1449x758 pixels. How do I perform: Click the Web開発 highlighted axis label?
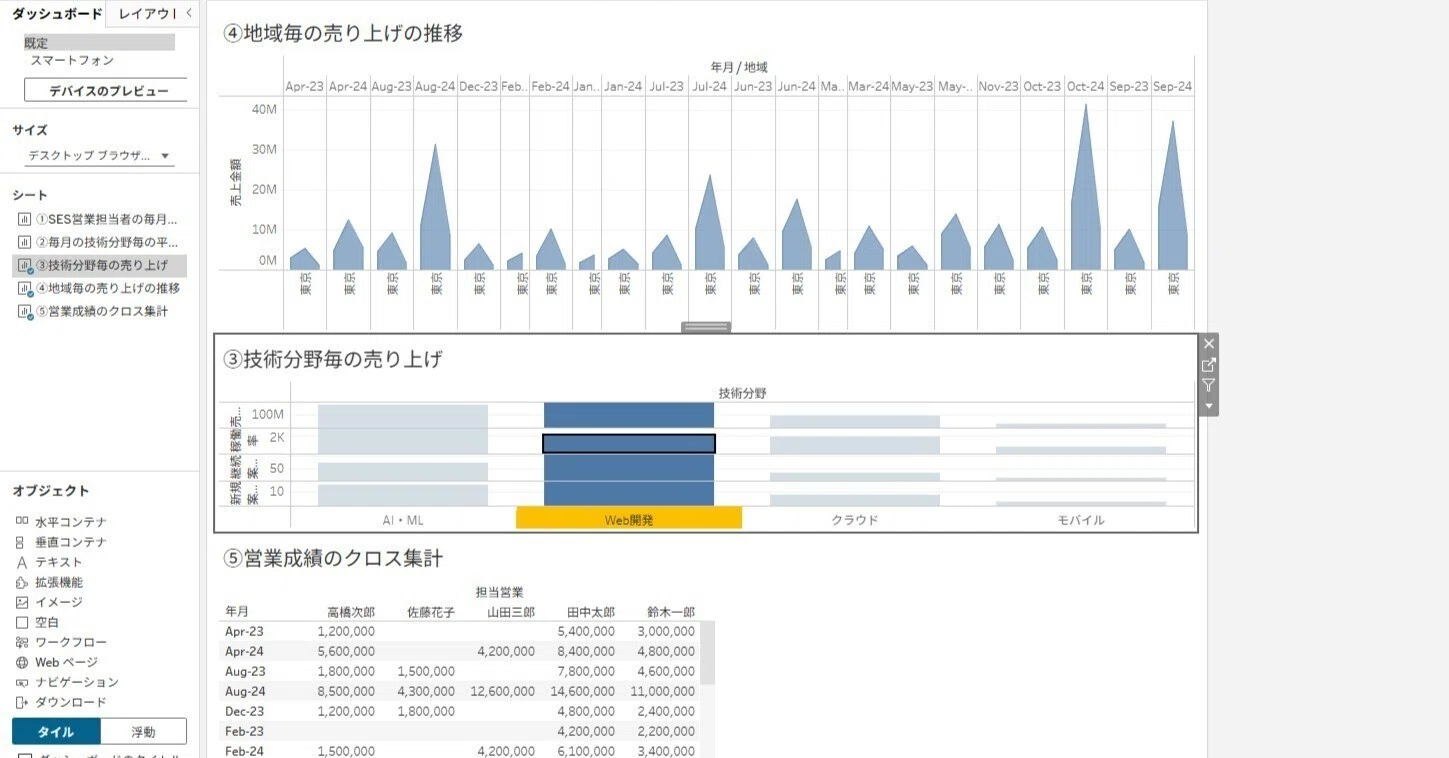click(x=629, y=520)
